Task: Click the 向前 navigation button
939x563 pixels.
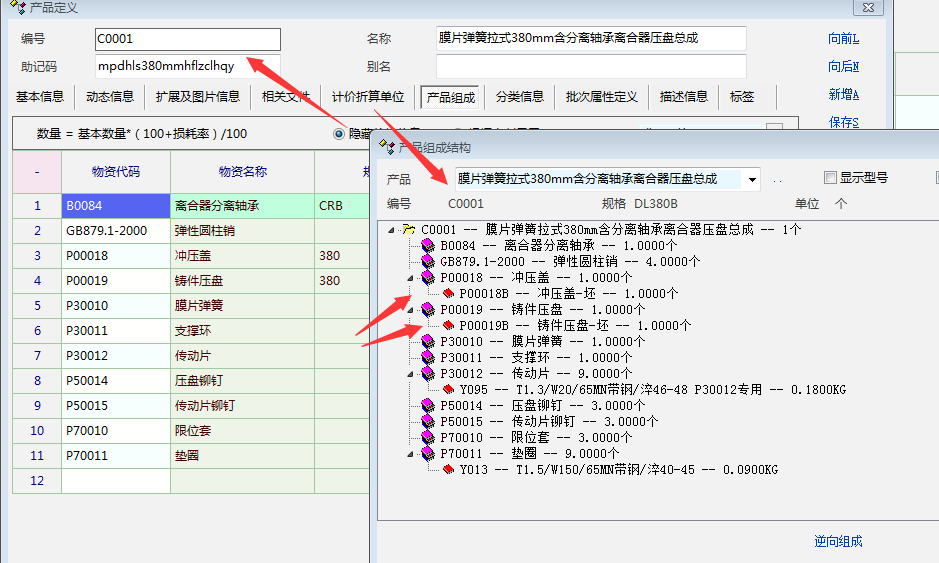Action: (843, 39)
